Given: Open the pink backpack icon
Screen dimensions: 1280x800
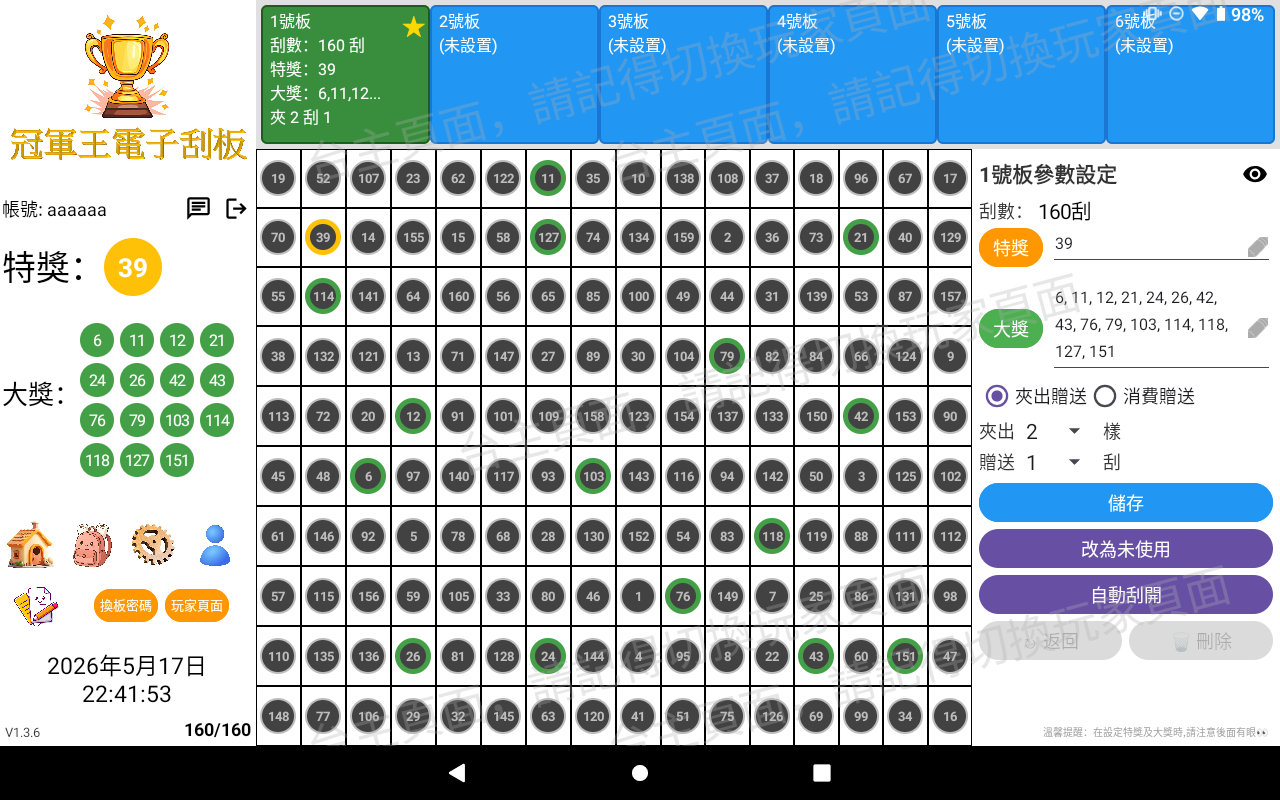Looking at the screenshot, I should pyautogui.click(x=92, y=545).
